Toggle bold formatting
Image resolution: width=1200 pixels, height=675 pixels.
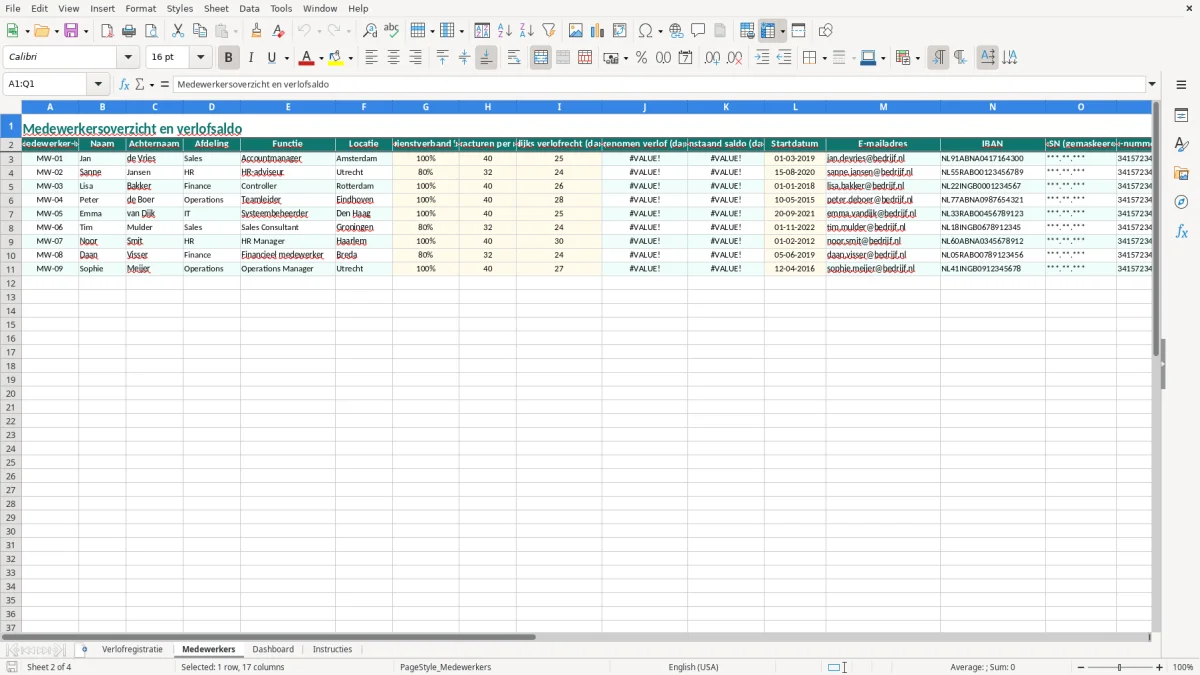pos(229,58)
